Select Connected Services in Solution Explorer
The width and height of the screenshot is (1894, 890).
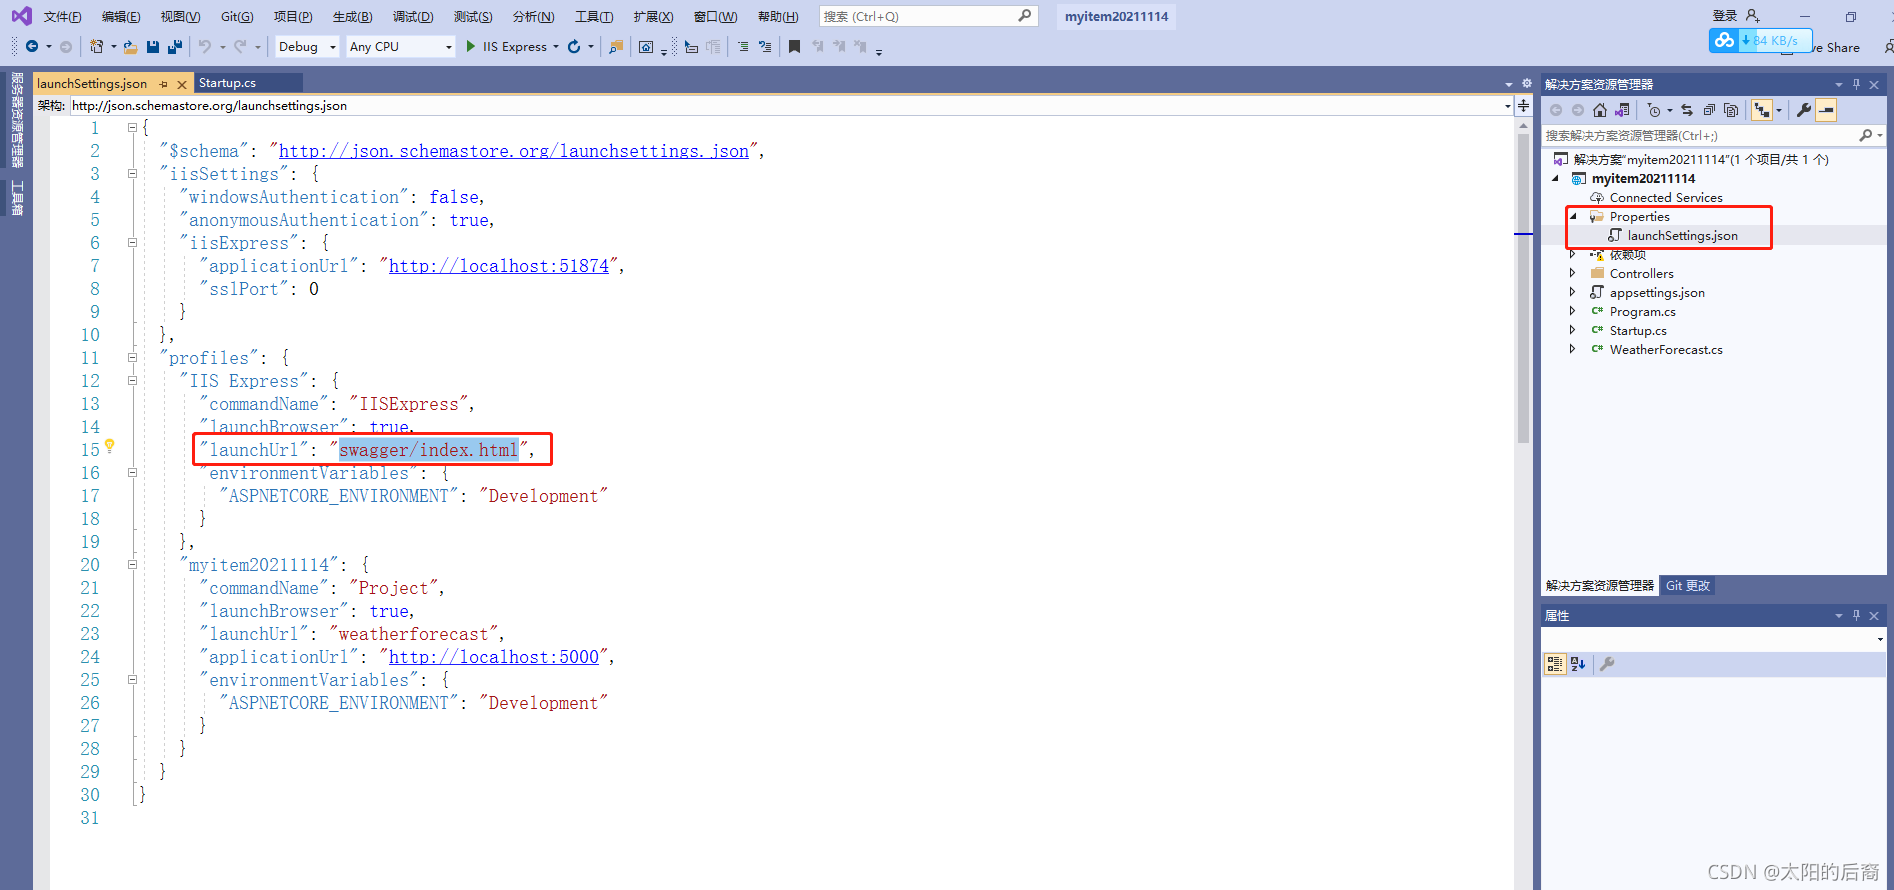click(x=1666, y=197)
